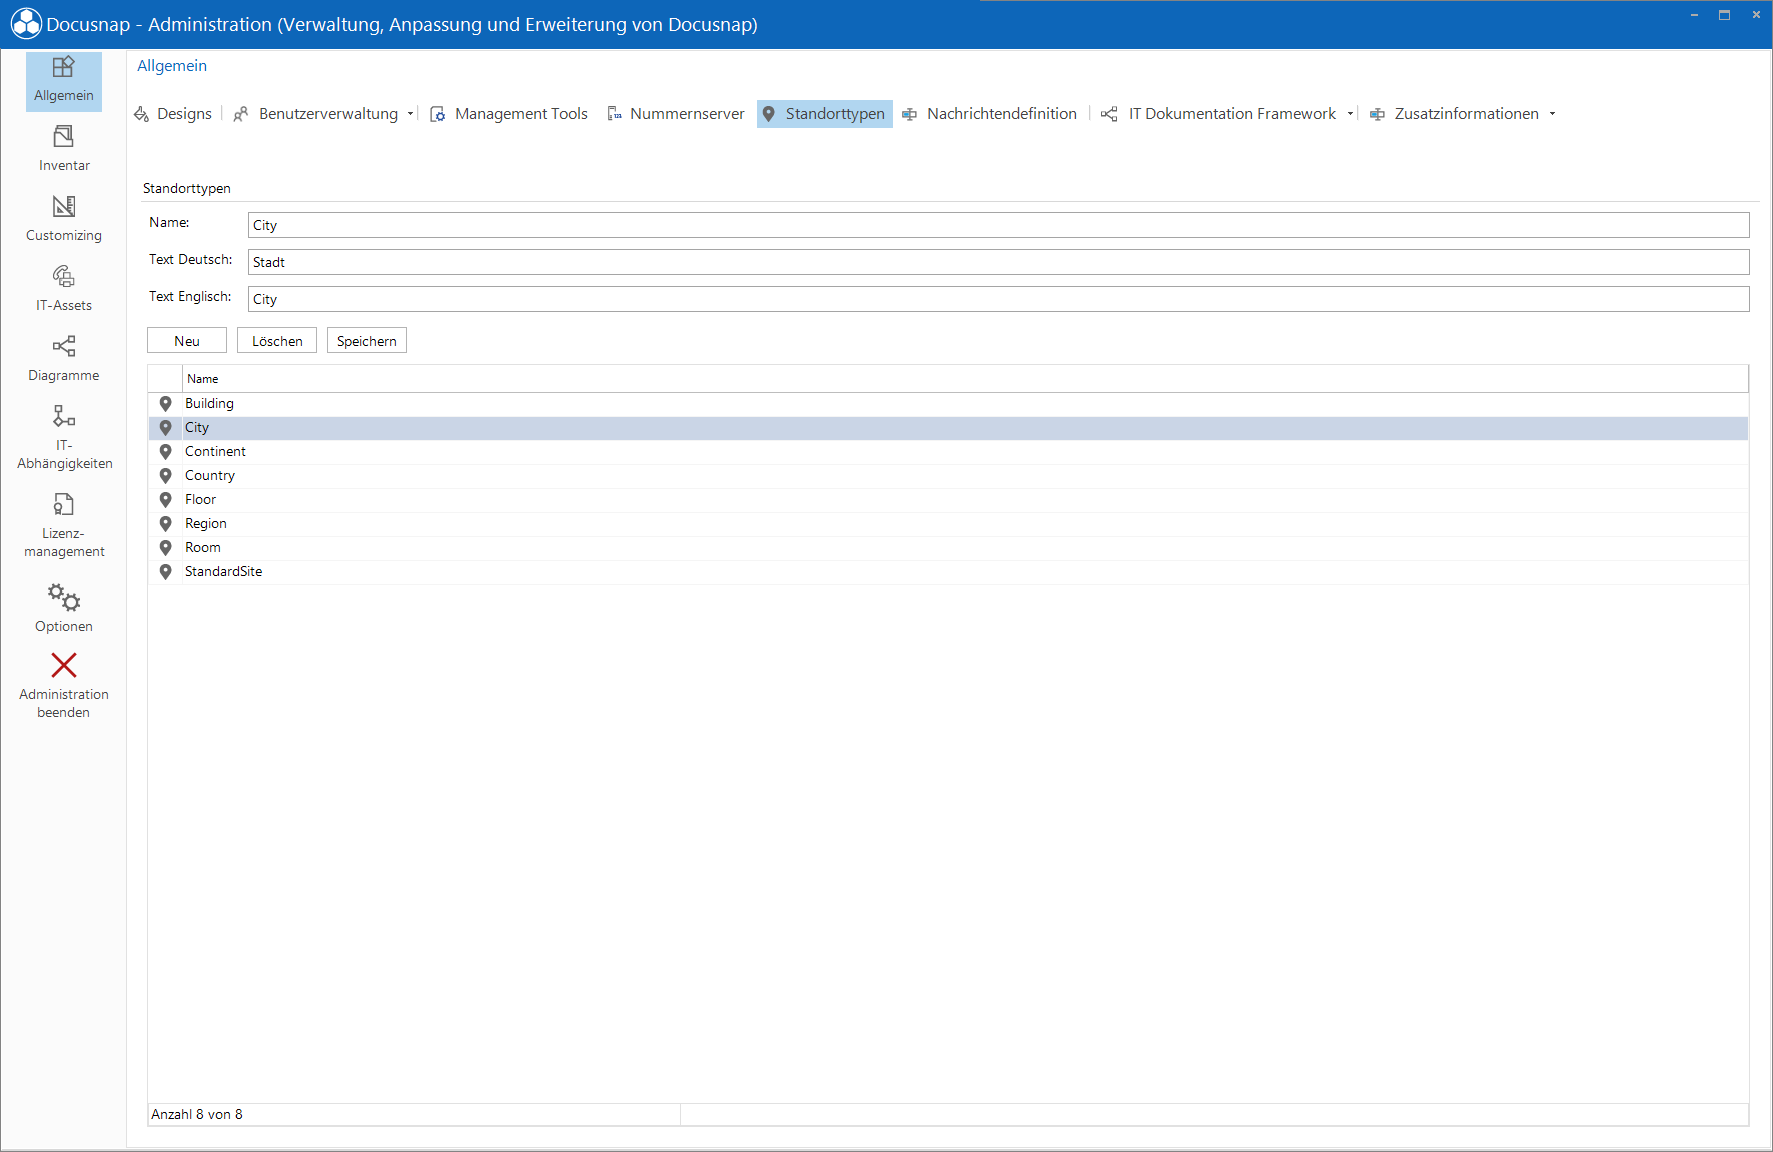Select the Continent row in the list
The image size is (1773, 1152).
[948, 452]
